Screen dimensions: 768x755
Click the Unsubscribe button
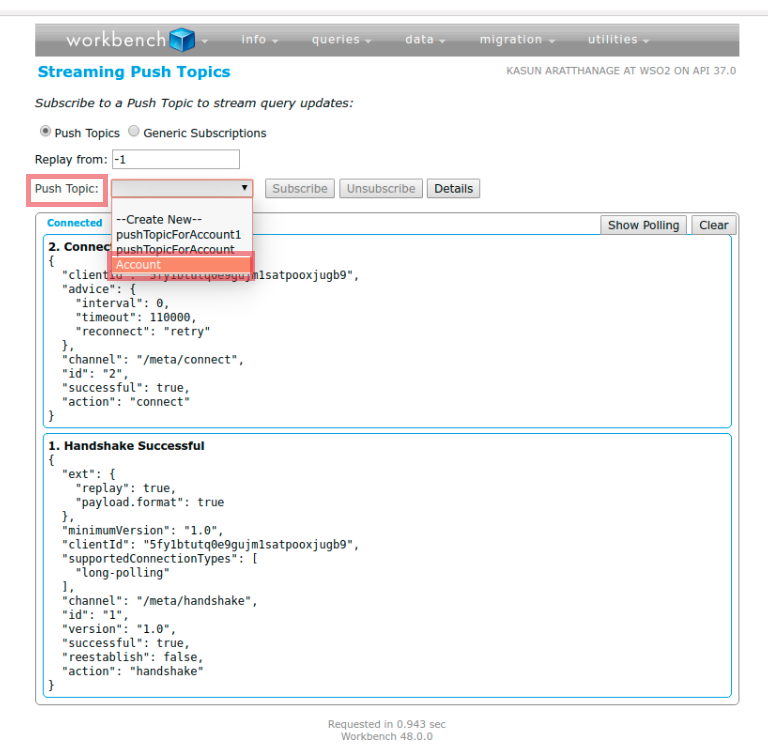click(381, 189)
